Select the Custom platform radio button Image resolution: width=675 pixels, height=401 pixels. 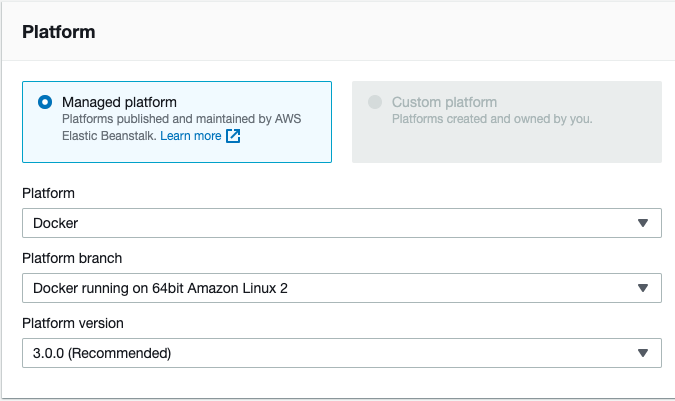click(375, 102)
